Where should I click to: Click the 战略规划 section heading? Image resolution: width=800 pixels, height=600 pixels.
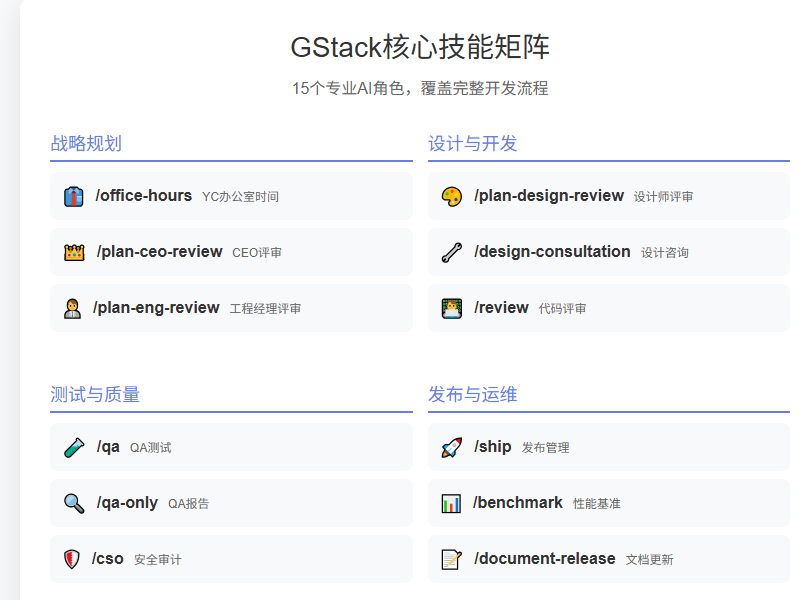75,143
